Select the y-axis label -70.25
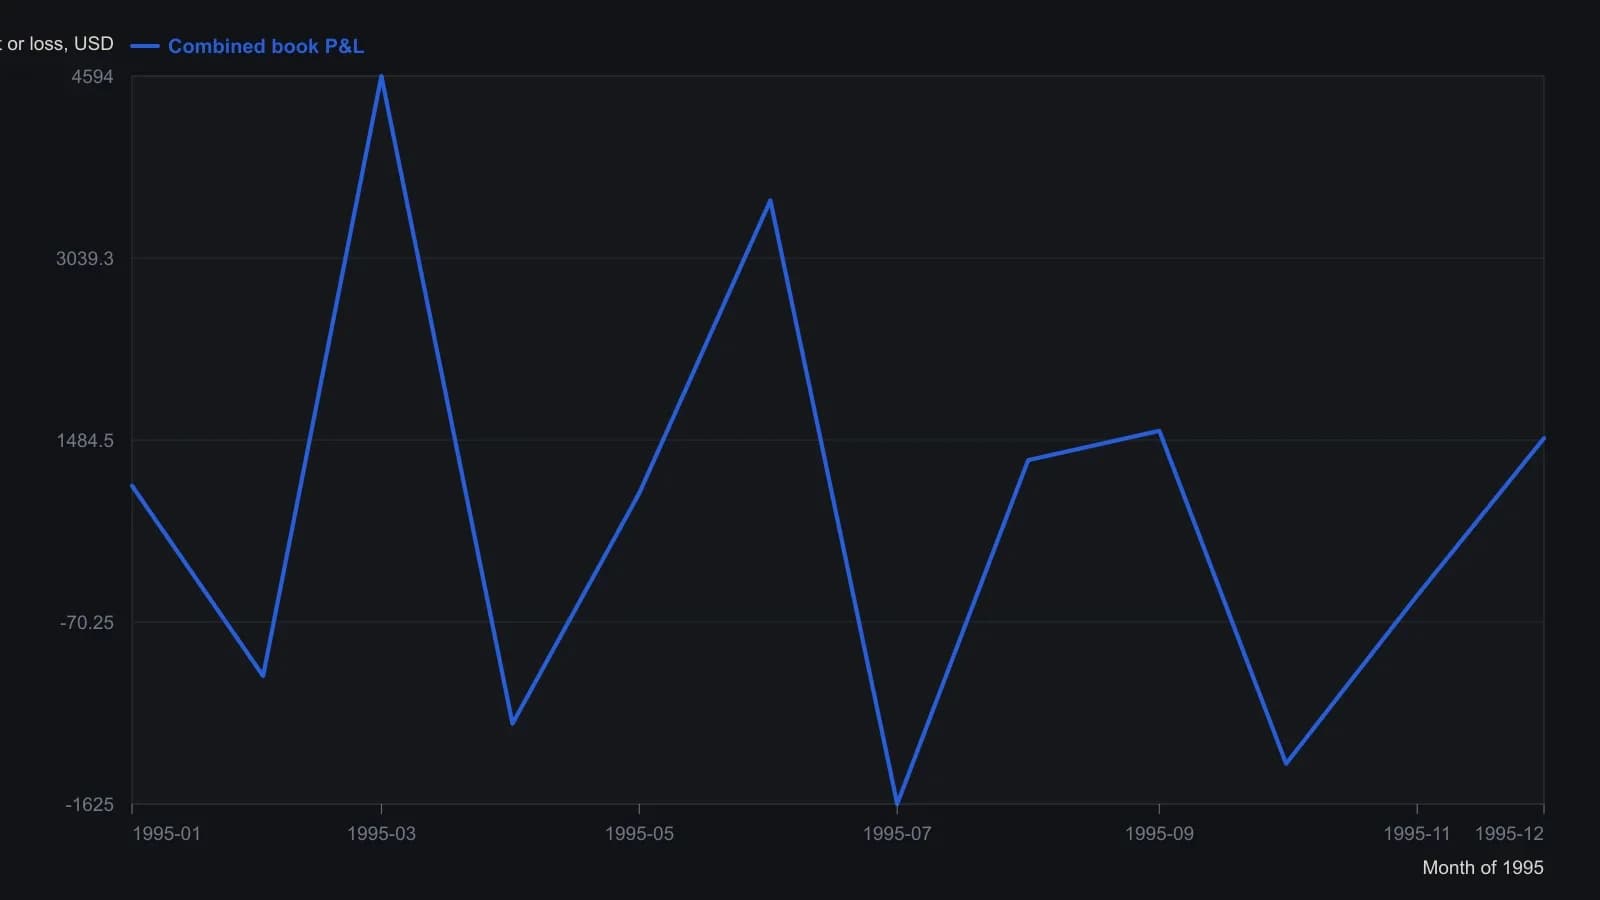Viewport: 1600px width, 900px height. click(87, 623)
